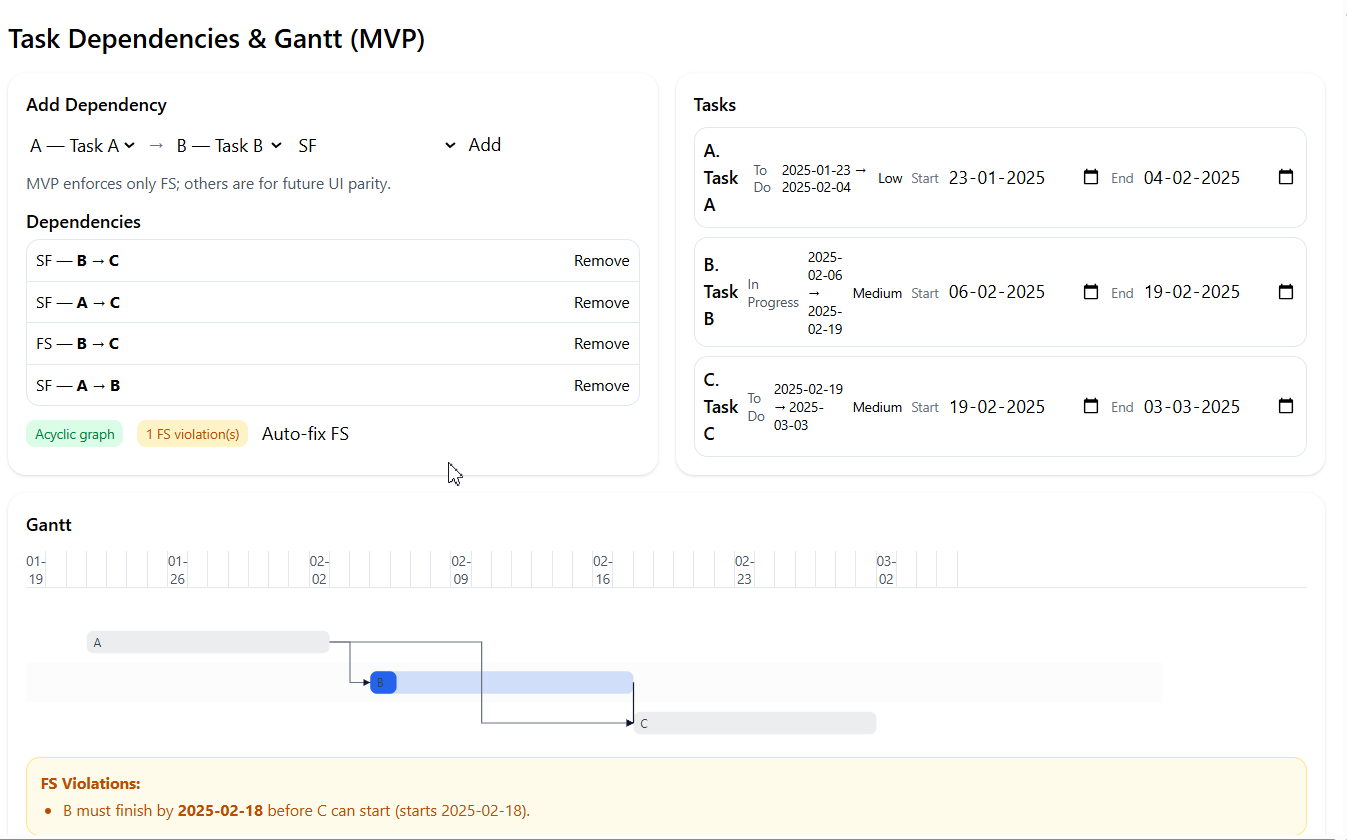Open calendar picker for Task A start date
The width and height of the screenshot is (1347, 840).
click(1090, 177)
